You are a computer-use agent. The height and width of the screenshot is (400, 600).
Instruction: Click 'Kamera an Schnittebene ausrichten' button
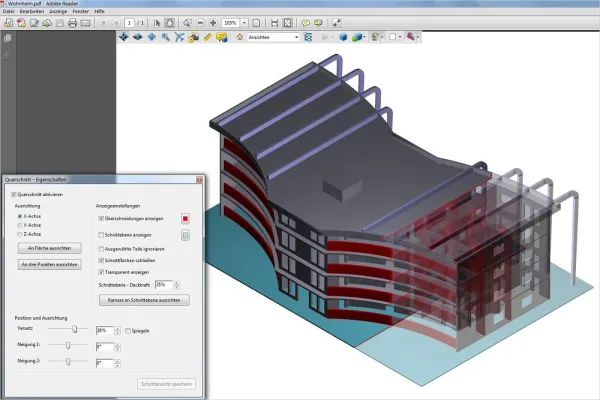[142, 299]
